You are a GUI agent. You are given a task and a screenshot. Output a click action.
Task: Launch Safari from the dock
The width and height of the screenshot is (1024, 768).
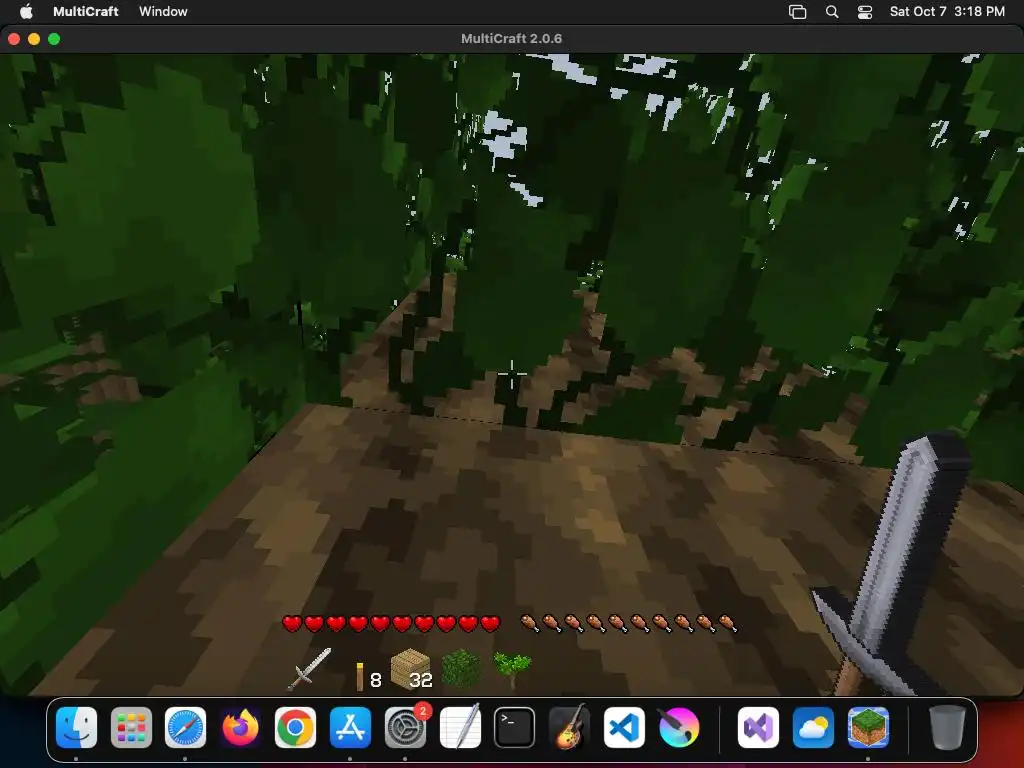(185, 727)
